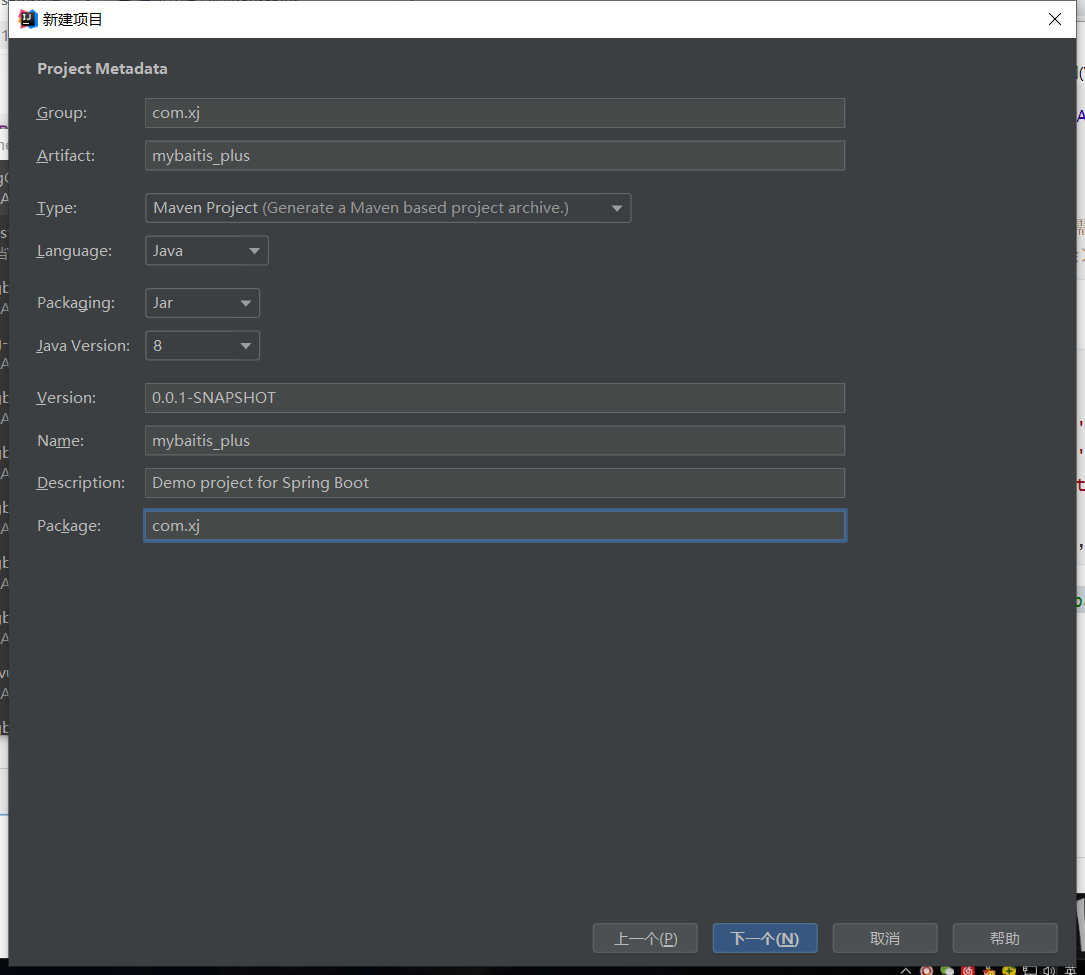The height and width of the screenshot is (975, 1085).
Task: Click into the Group field containing com.xj
Action: point(495,113)
